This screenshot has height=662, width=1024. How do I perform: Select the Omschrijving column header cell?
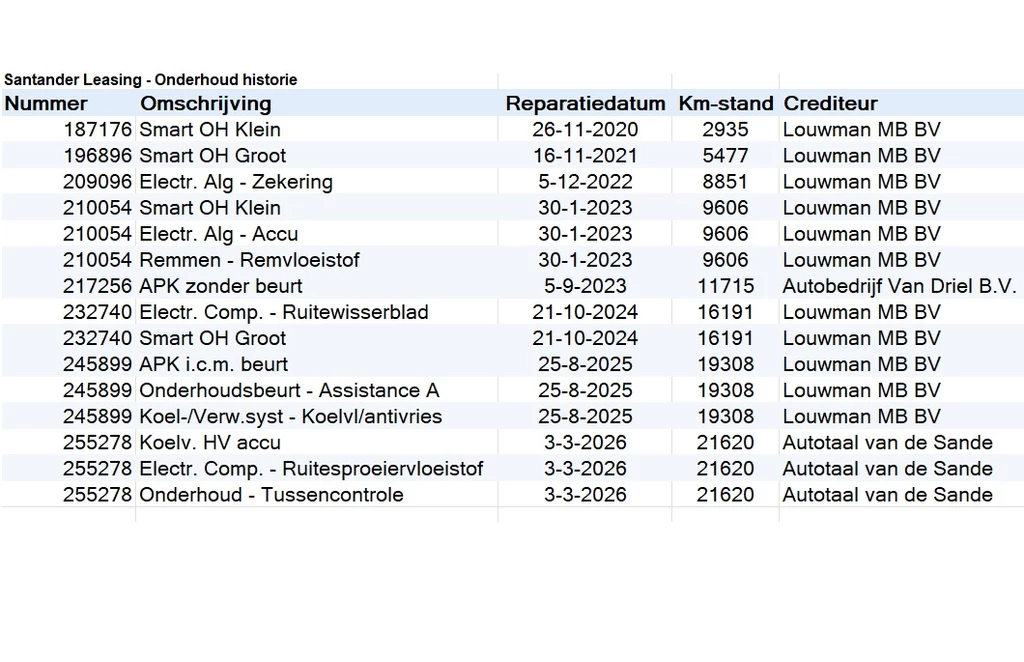pos(317,103)
